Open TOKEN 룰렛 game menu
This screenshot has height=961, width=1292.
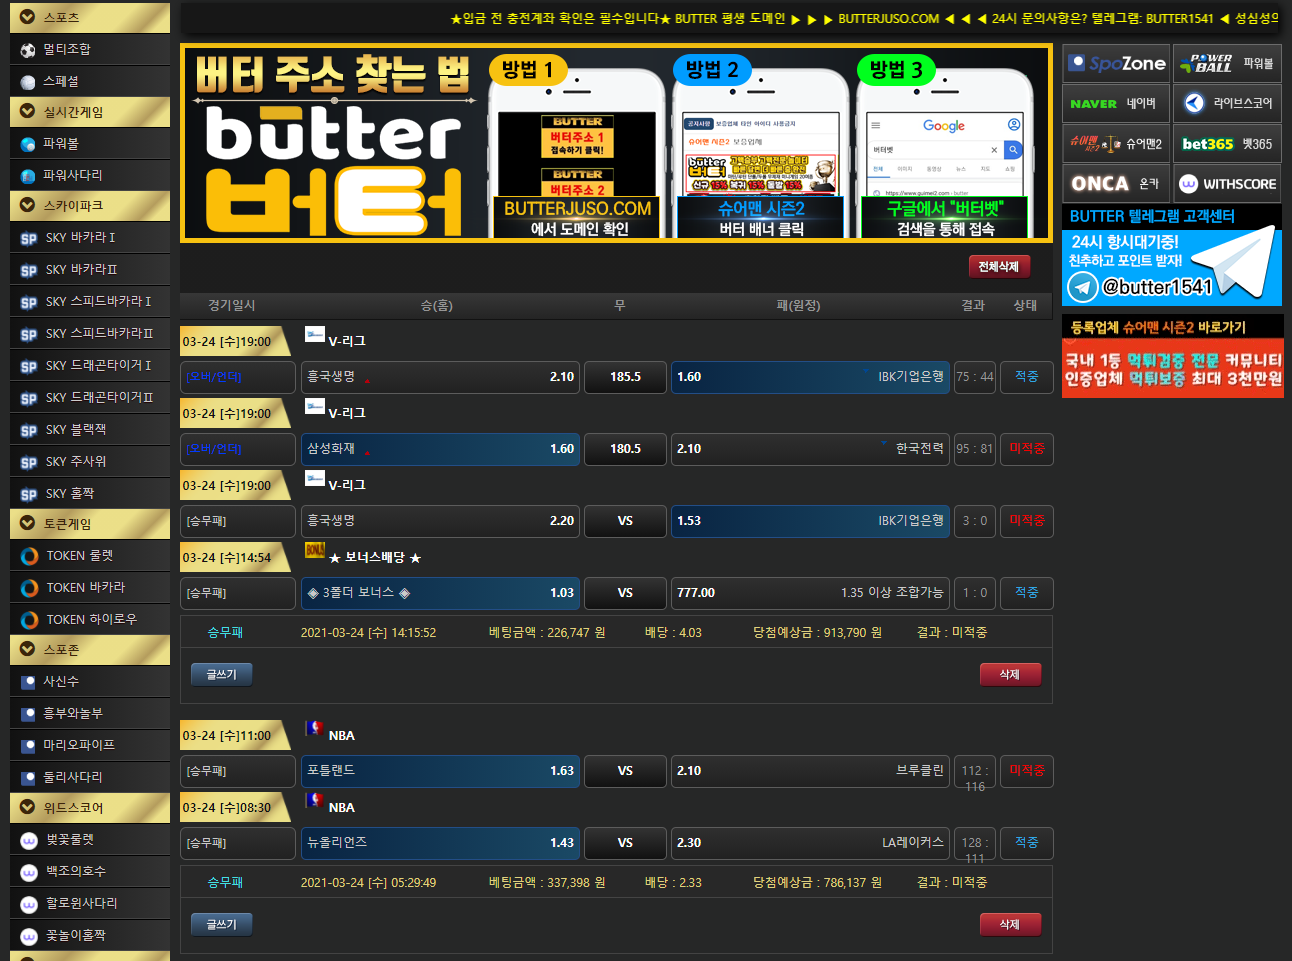[x=80, y=556]
